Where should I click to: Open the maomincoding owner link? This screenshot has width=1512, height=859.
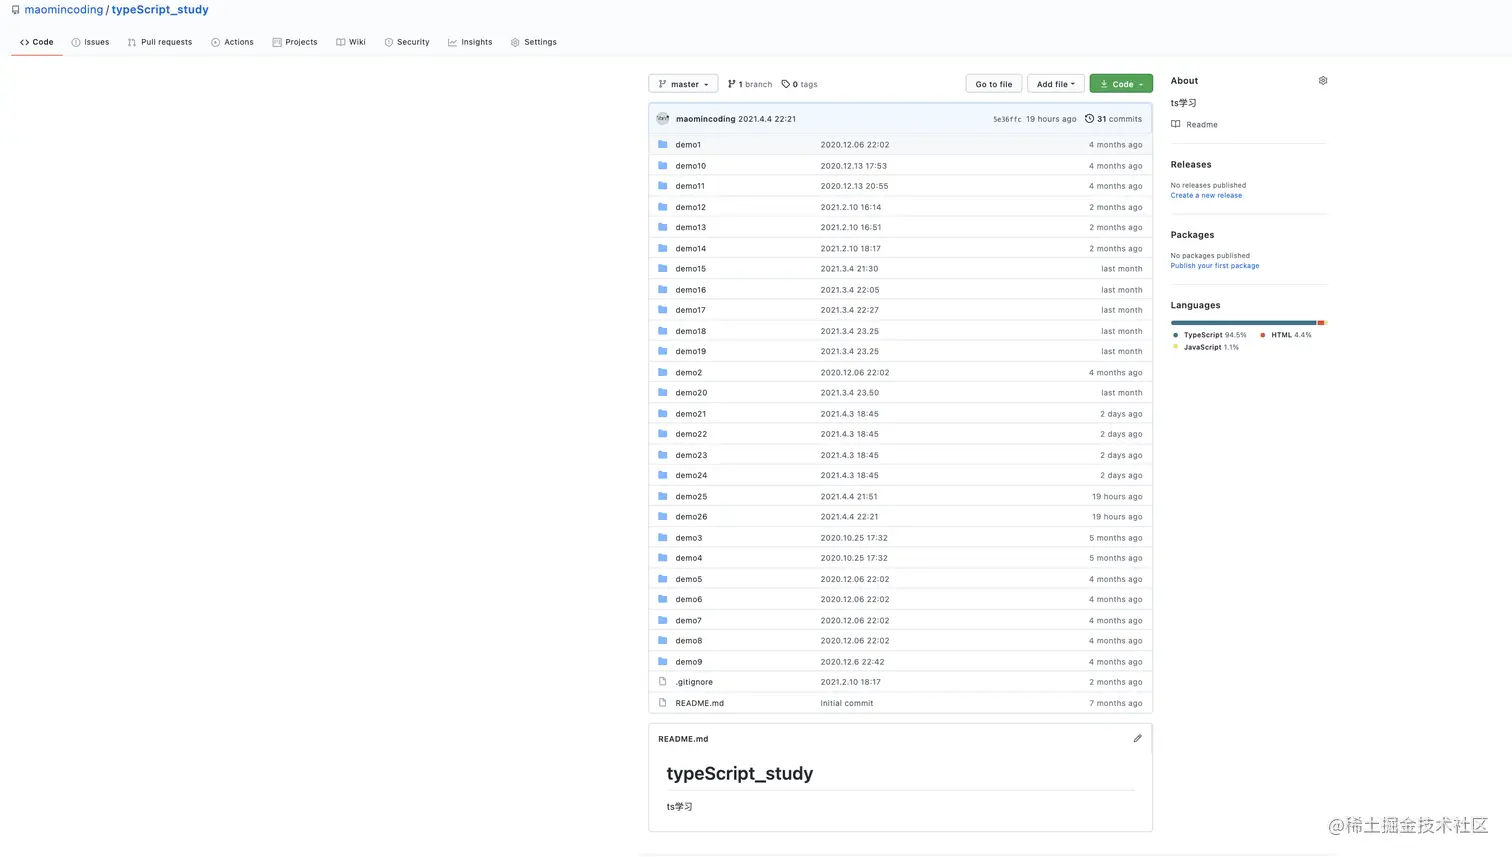[64, 10]
